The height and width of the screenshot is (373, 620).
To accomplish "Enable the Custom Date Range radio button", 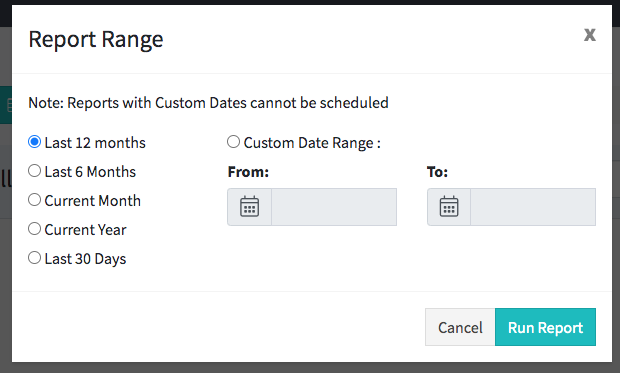I will pyautogui.click(x=233, y=142).
